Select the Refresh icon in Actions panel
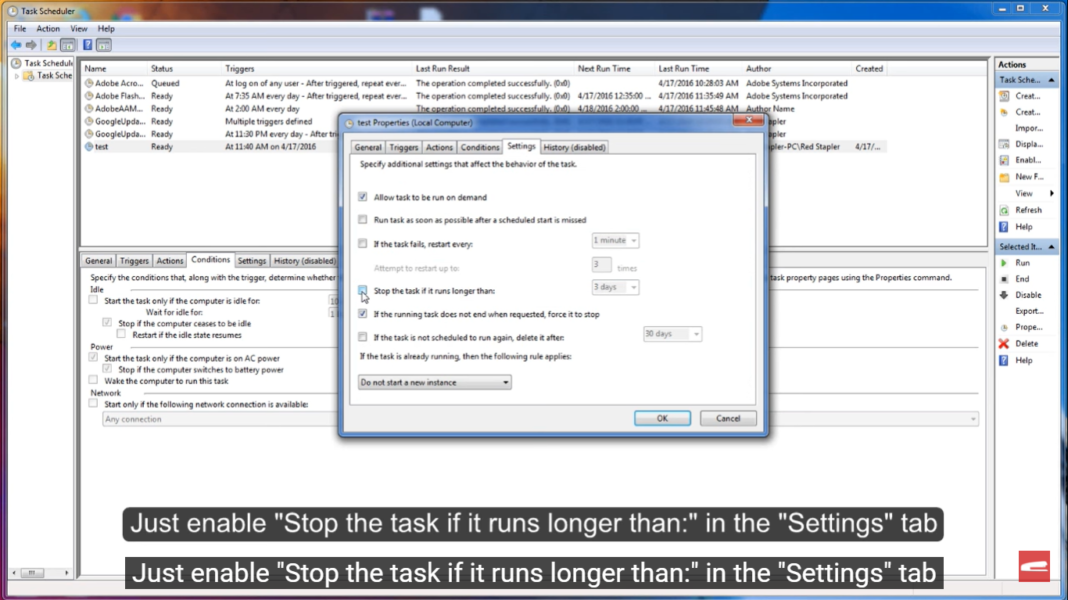1068x600 pixels. (x=1020, y=210)
